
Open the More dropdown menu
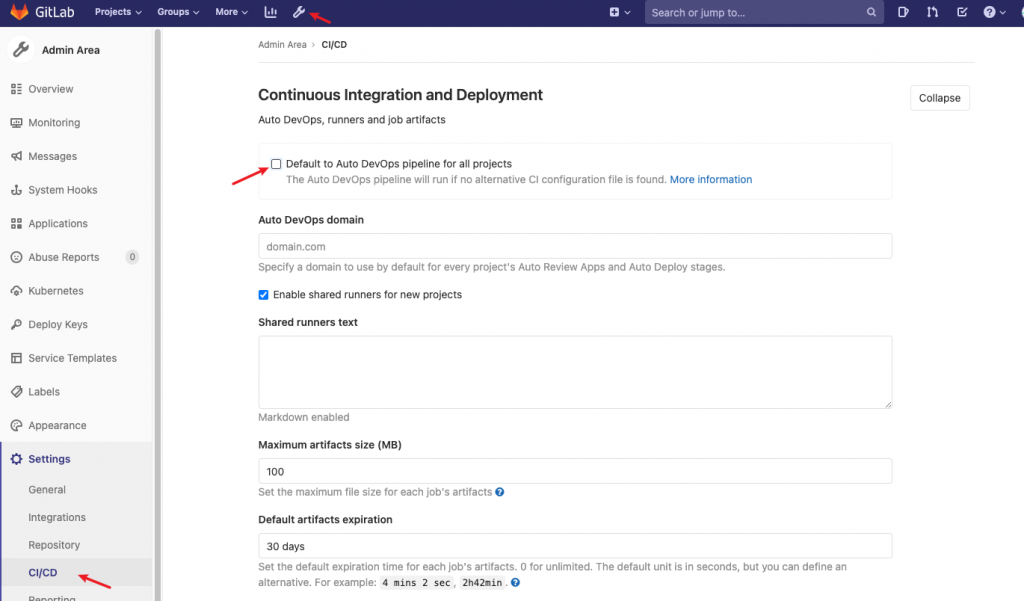pyautogui.click(x=231, y=12)
